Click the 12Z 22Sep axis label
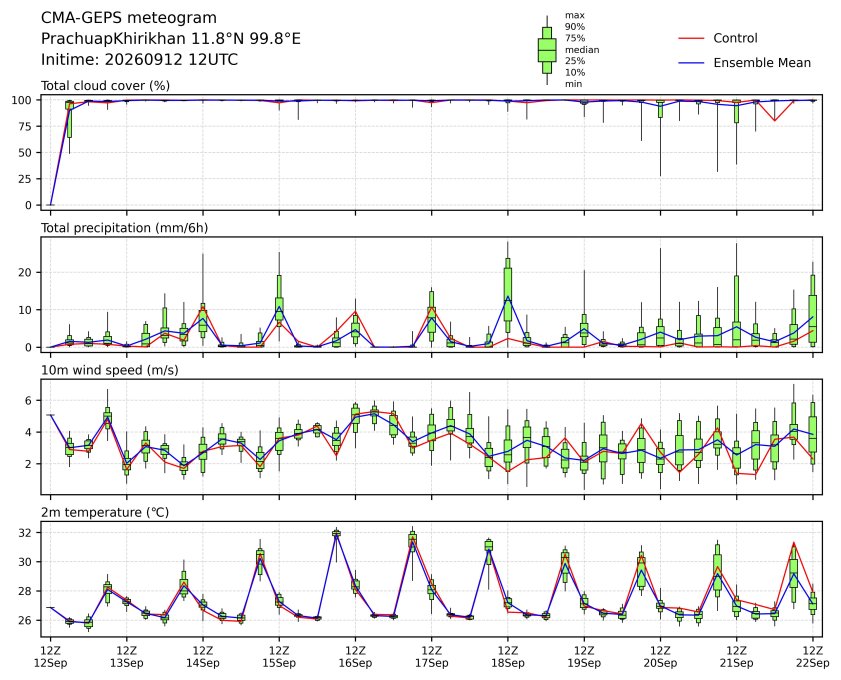Viewport: 841px width, 680px height. point(813,657)
